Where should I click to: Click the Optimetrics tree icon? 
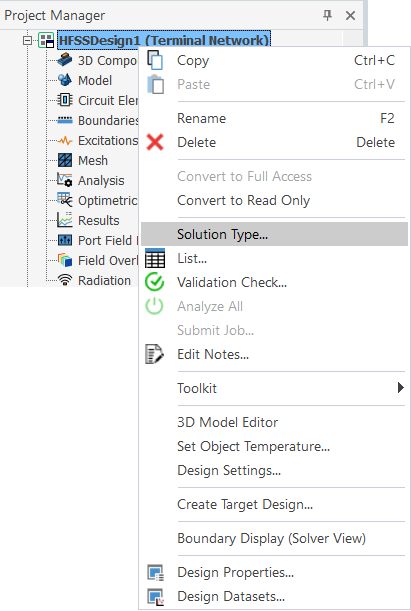65,200
